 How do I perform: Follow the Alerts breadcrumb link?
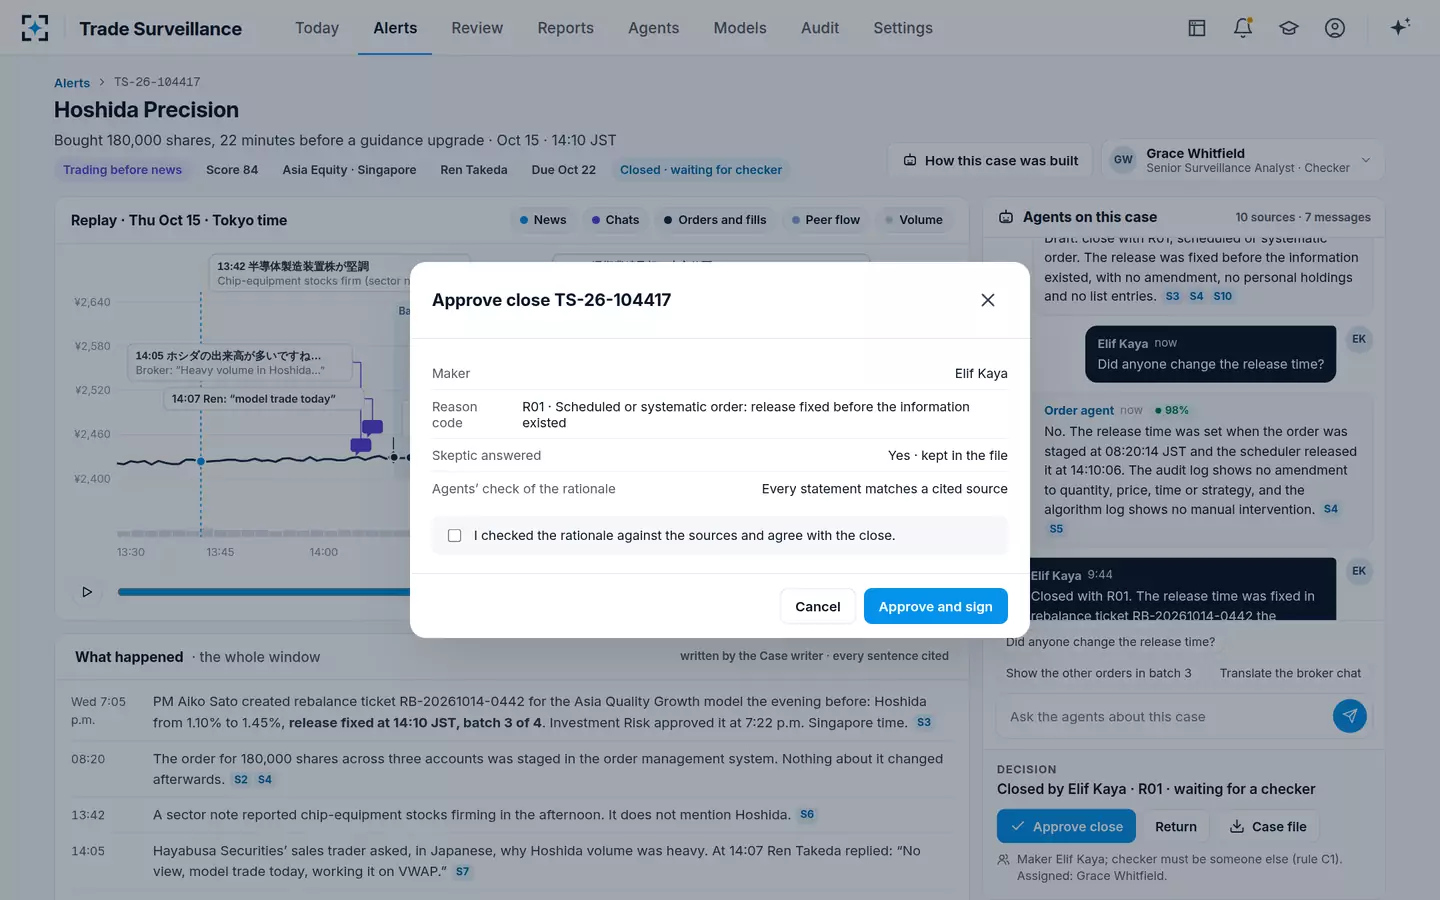[72, 83]
